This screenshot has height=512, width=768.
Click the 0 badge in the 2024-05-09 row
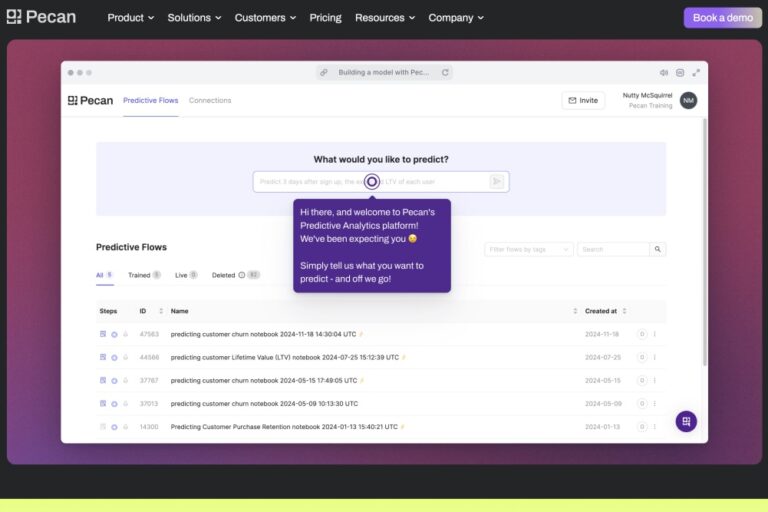pyautogui.click(x=642, y=404)
